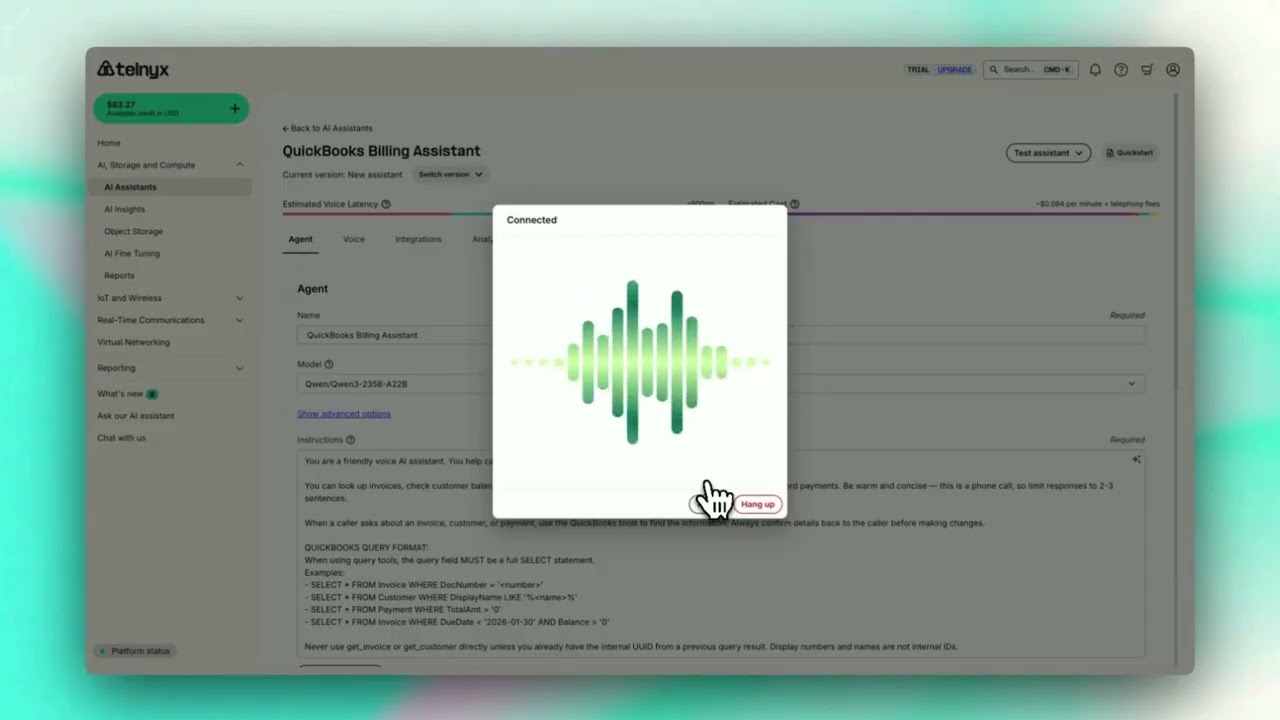The image size is (1280, 720).
Task: Switch to the Integrations tab
Action: pos(418,240)
